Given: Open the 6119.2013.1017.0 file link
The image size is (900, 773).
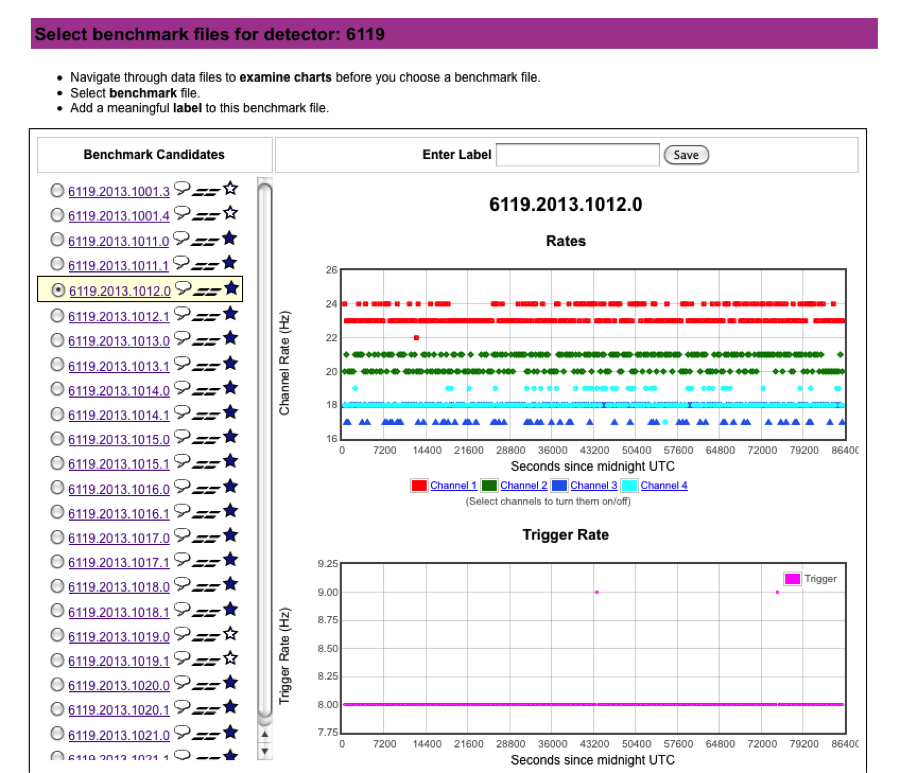Looking at the screenshot, I should [119, 538].
